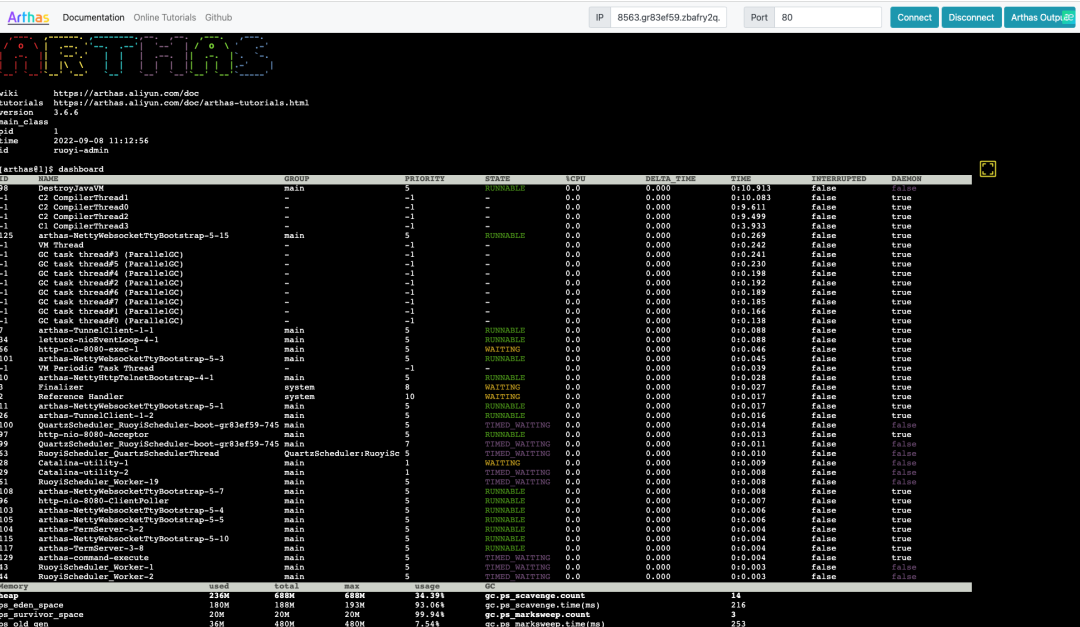Click the dashboard command text
Image resolution: width=1080 pixels, height=627 pixels.
pyautogui.click(x=81, y=169)
